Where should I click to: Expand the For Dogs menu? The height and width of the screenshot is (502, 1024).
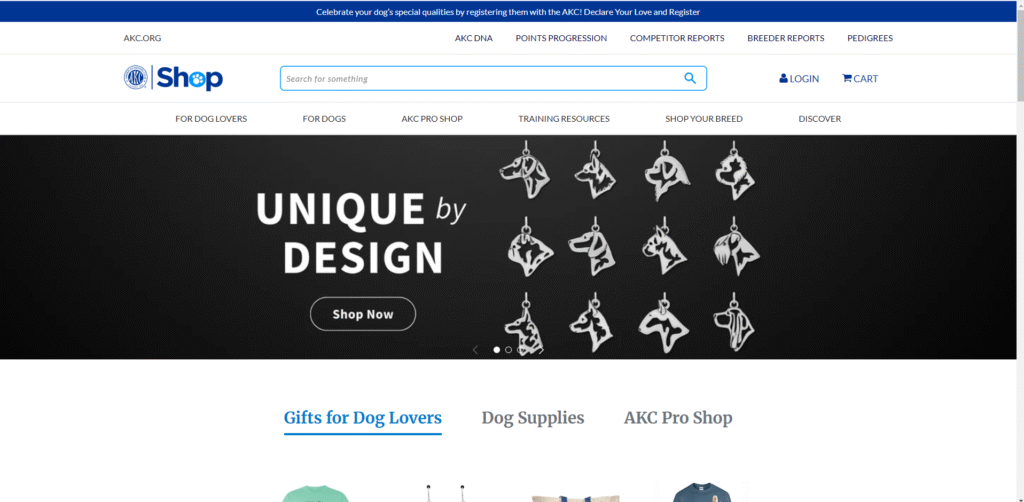[x=324, y=119]
